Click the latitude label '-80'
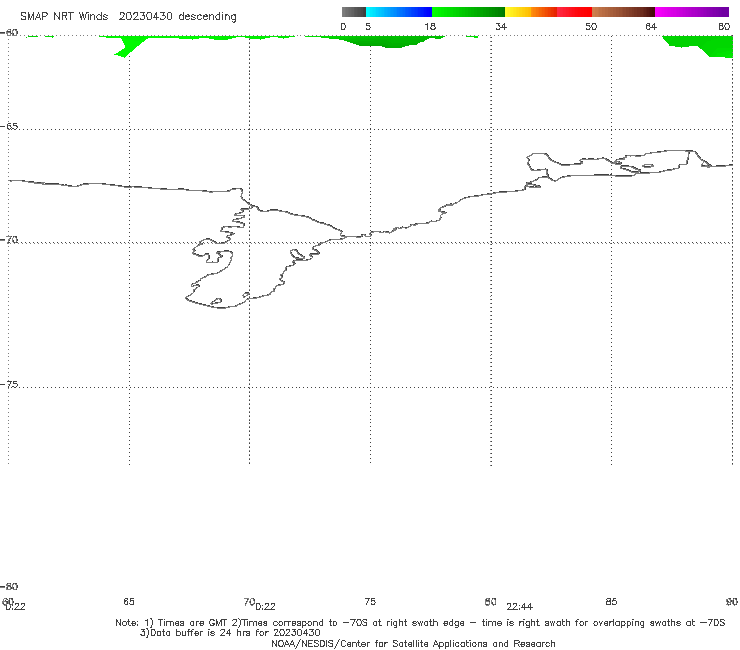Screen dimensions: 740x650 [x=9, y=586]
